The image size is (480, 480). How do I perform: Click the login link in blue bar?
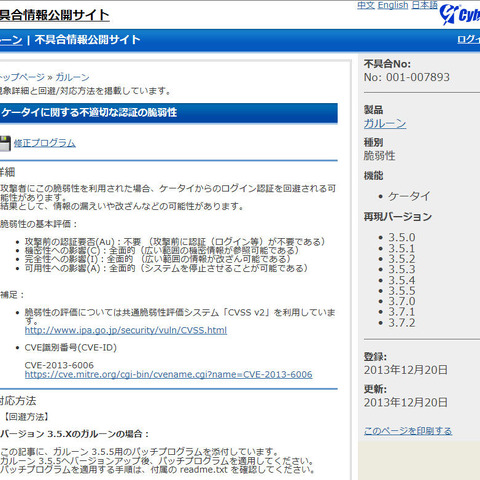coord(469,39)
